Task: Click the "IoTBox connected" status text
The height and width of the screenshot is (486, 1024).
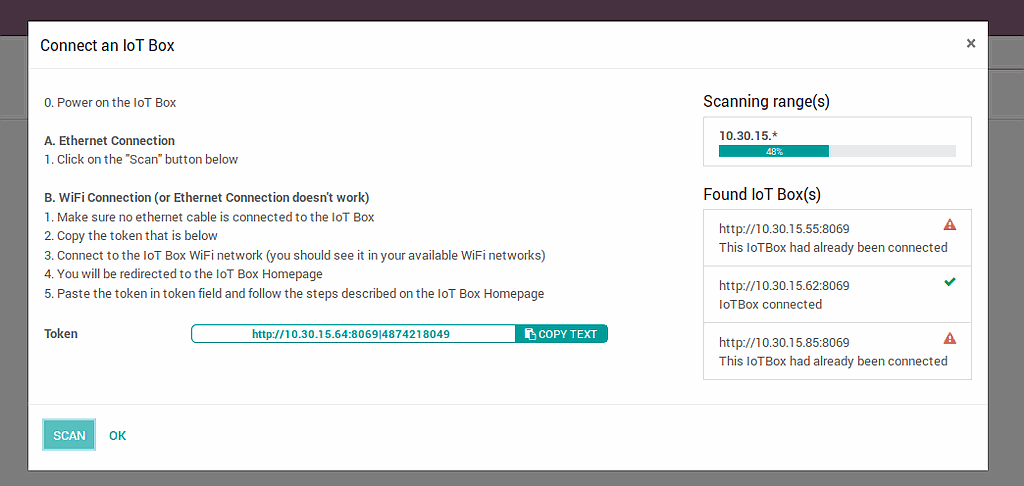Action: point(770,304)
